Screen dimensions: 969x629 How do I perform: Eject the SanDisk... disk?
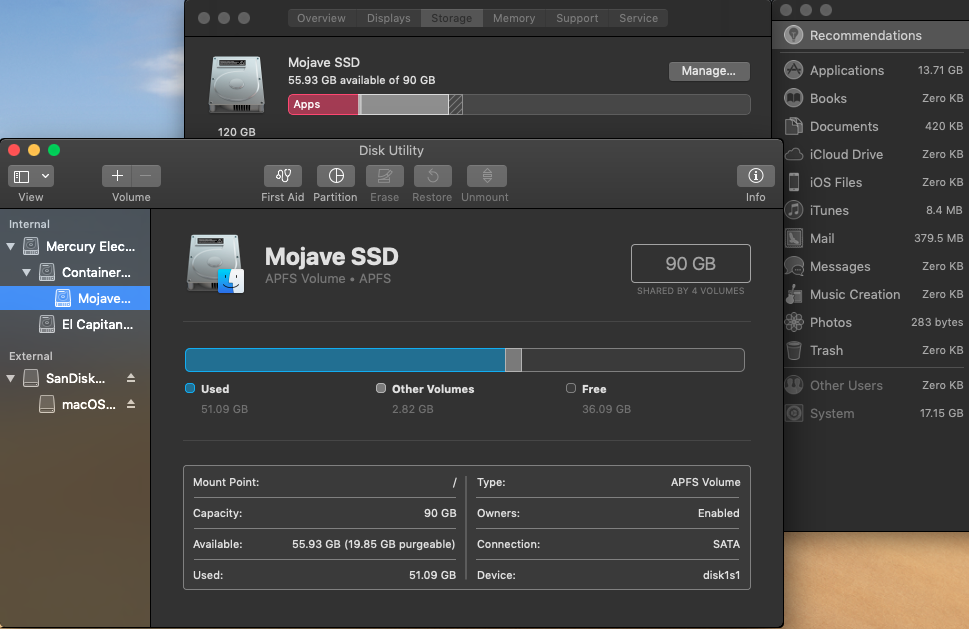coord(131,378)
